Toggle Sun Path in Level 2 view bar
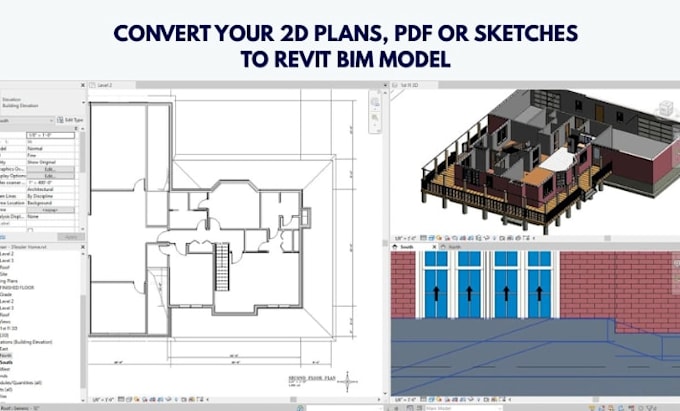 pos(137,399)
